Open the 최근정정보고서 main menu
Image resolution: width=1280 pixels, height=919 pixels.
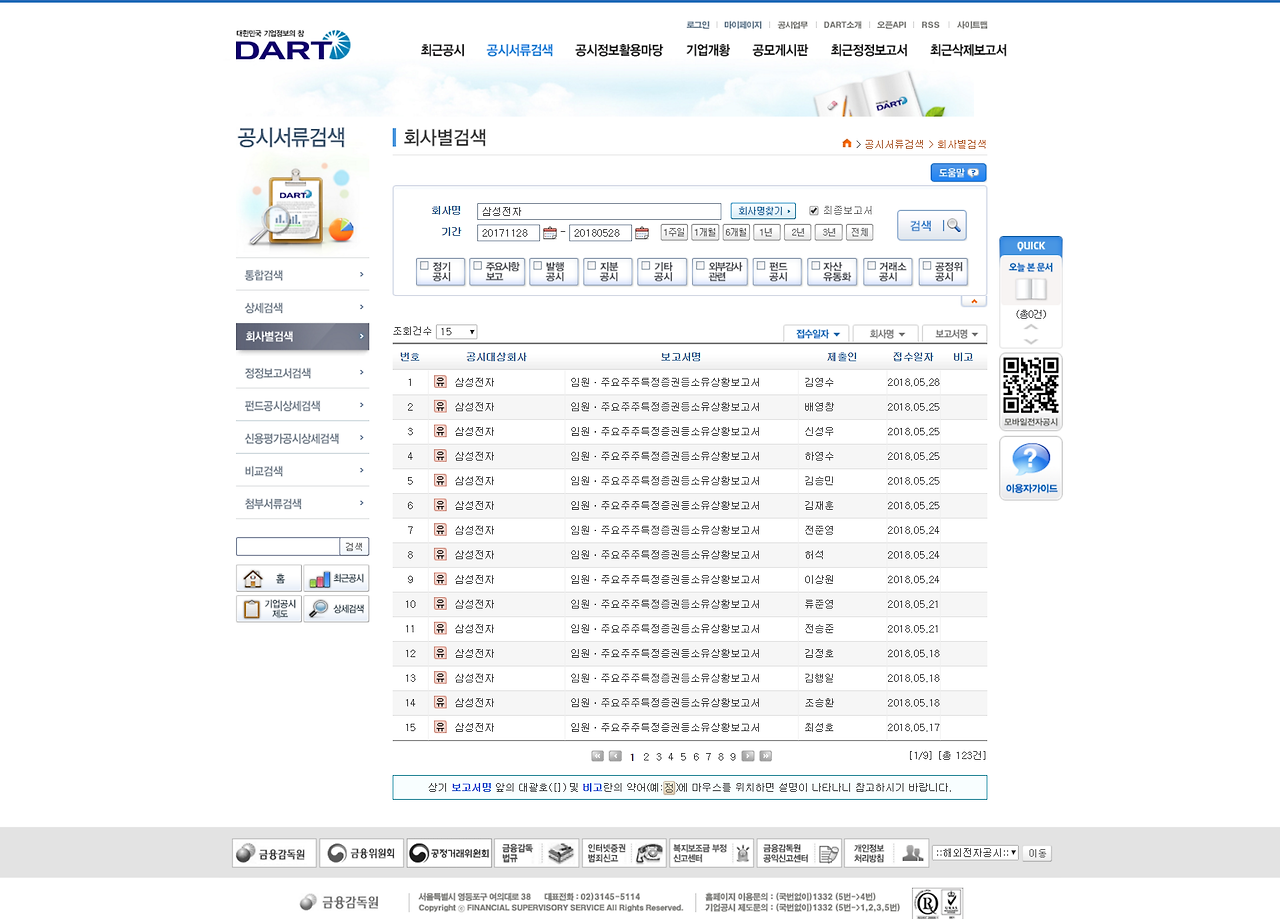[x=869, y=50]
